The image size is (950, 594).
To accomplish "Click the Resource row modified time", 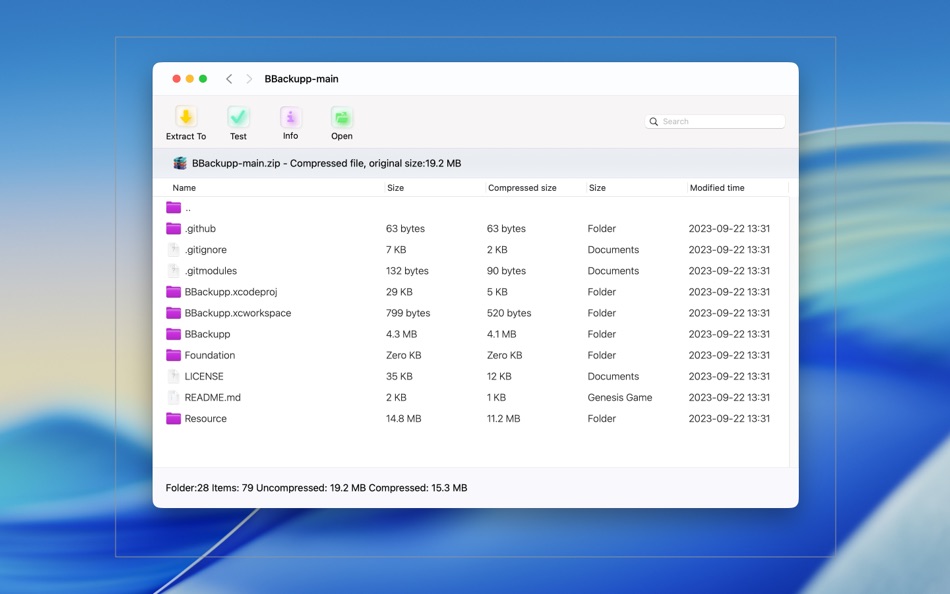I will pos(729,418).
